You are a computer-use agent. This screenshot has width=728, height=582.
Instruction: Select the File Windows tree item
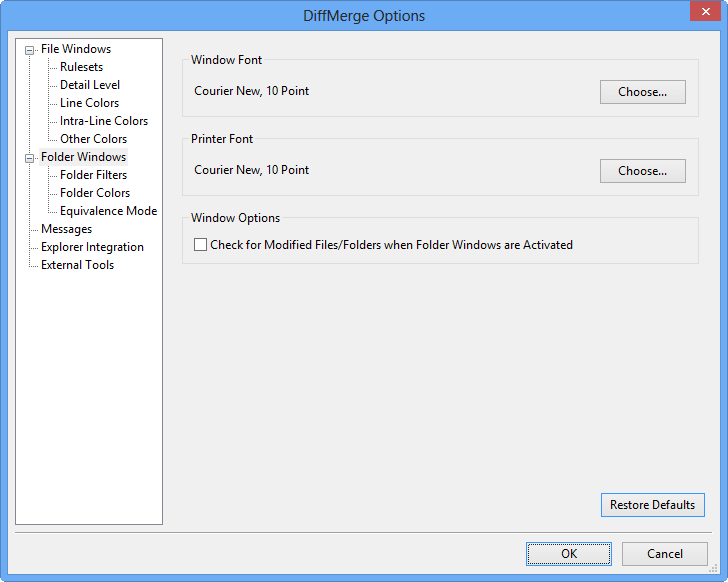76,49
